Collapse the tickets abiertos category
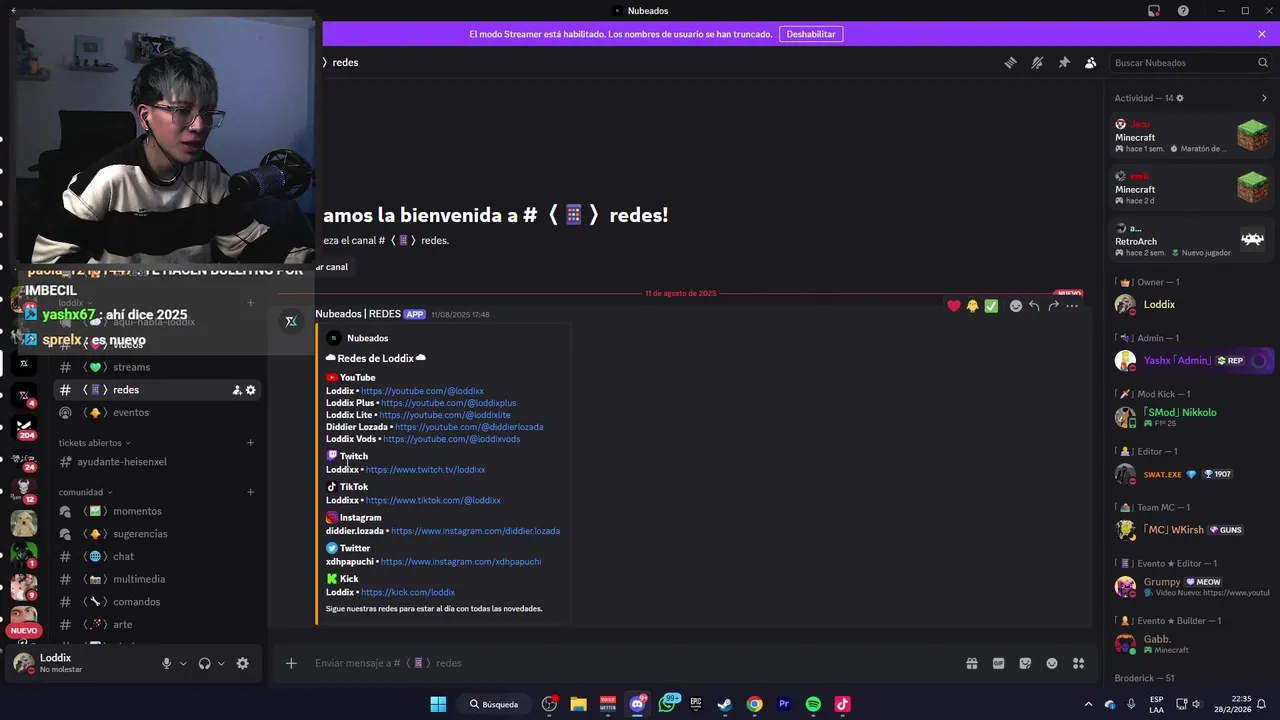Viewport: 1280px width, 720px height. (x=94, y=443)
